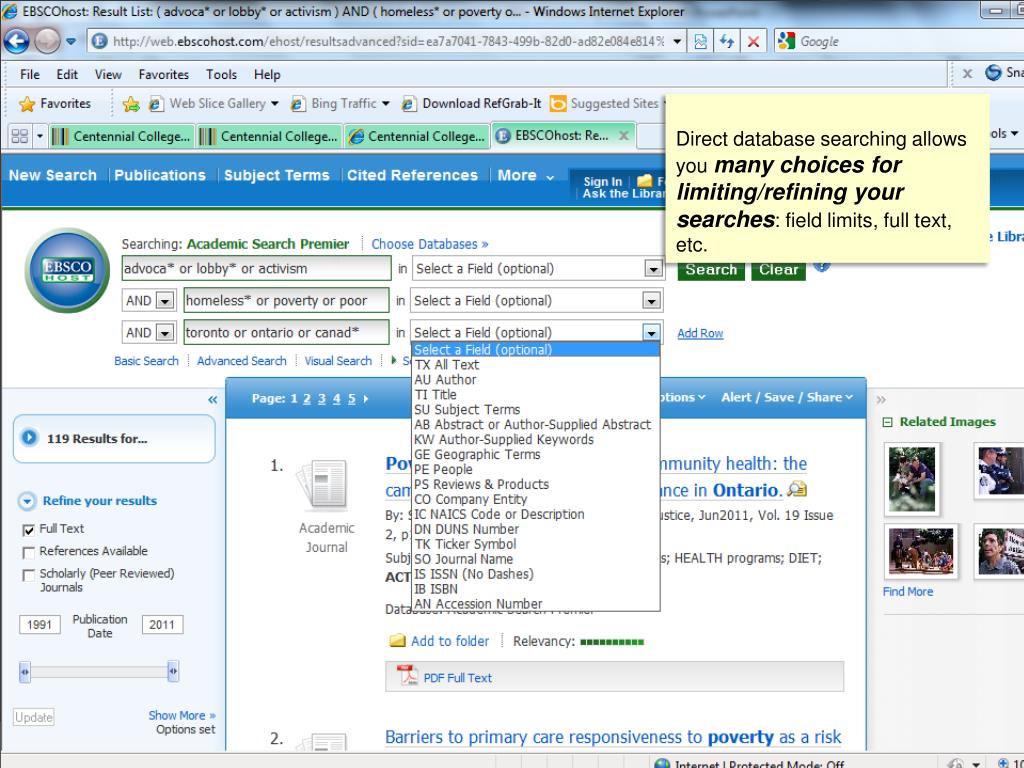Select AU Author from the field list

pyautogui.click(x=536, y=379)
